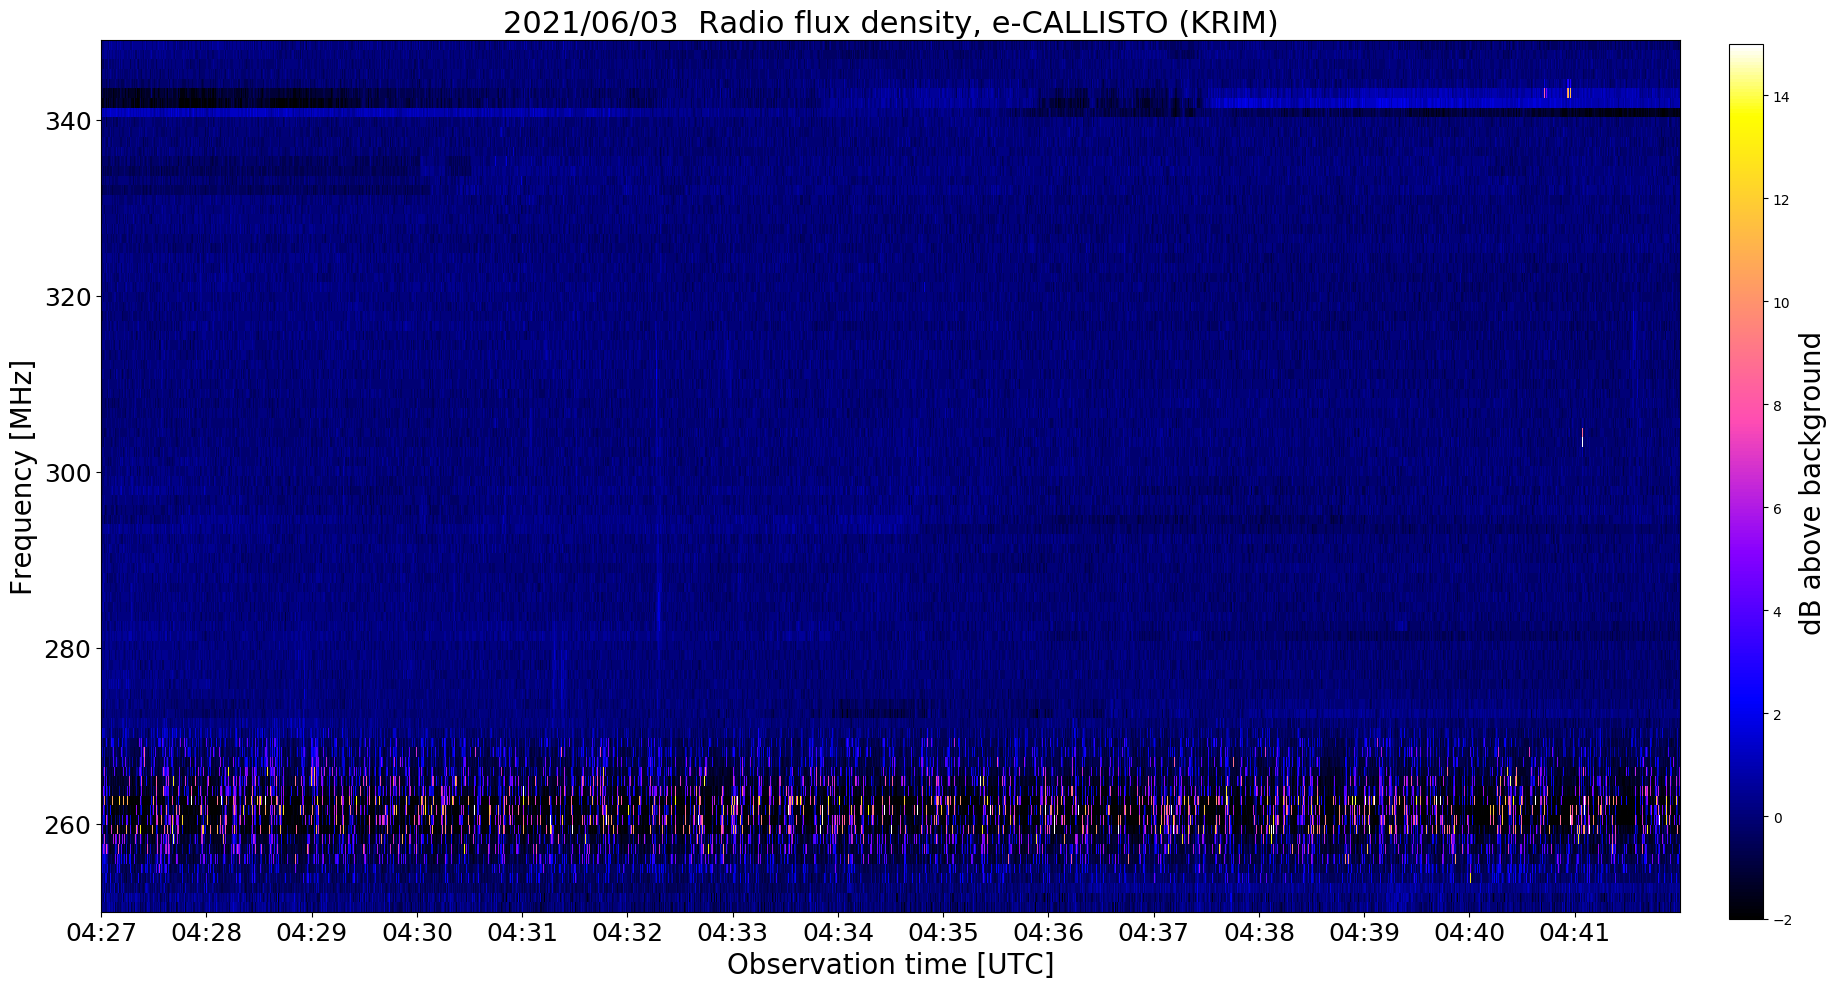Click the 04:34 time tick label

pyautogui.click(x=838, y=933)
